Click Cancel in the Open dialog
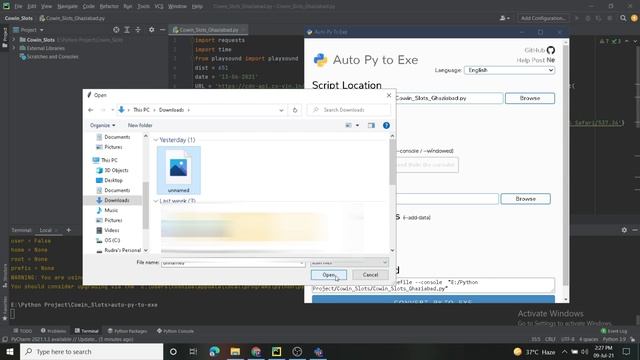Image resolution: width=640 pixels, height=360 pixels. 370,275
